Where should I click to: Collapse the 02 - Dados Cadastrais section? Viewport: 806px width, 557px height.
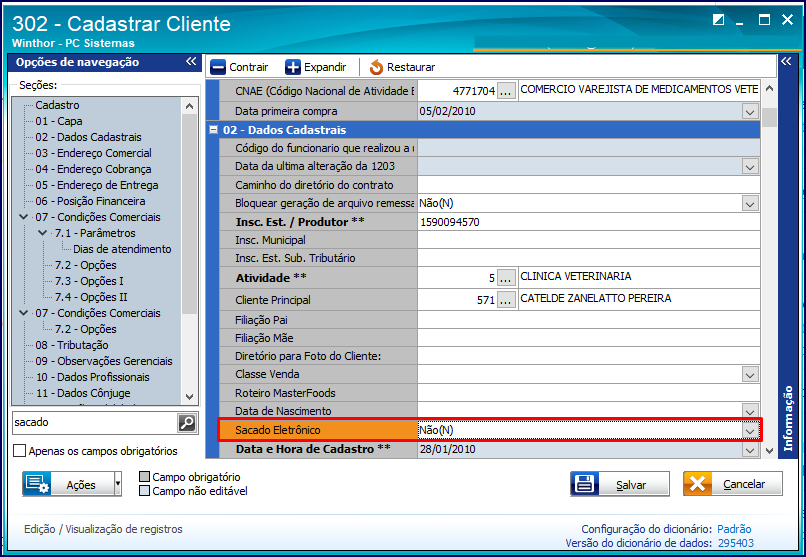[213, 130]
